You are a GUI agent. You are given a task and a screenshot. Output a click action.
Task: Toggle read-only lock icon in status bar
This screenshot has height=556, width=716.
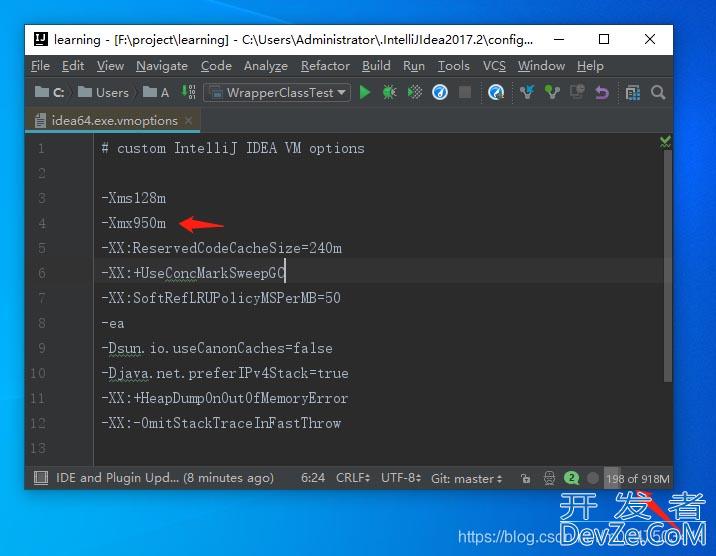pos(526,478)
